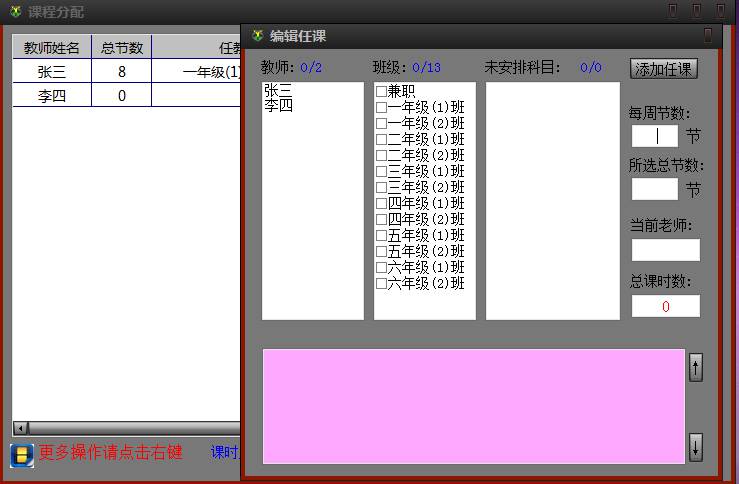Click the 所选总节数 input field
The height and width of the screenshot is (484, 739).
click(655, 189)
